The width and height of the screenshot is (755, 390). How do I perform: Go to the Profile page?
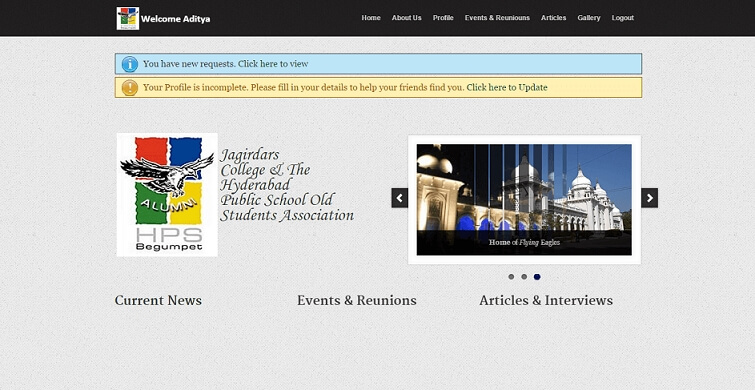click(443, 18)
